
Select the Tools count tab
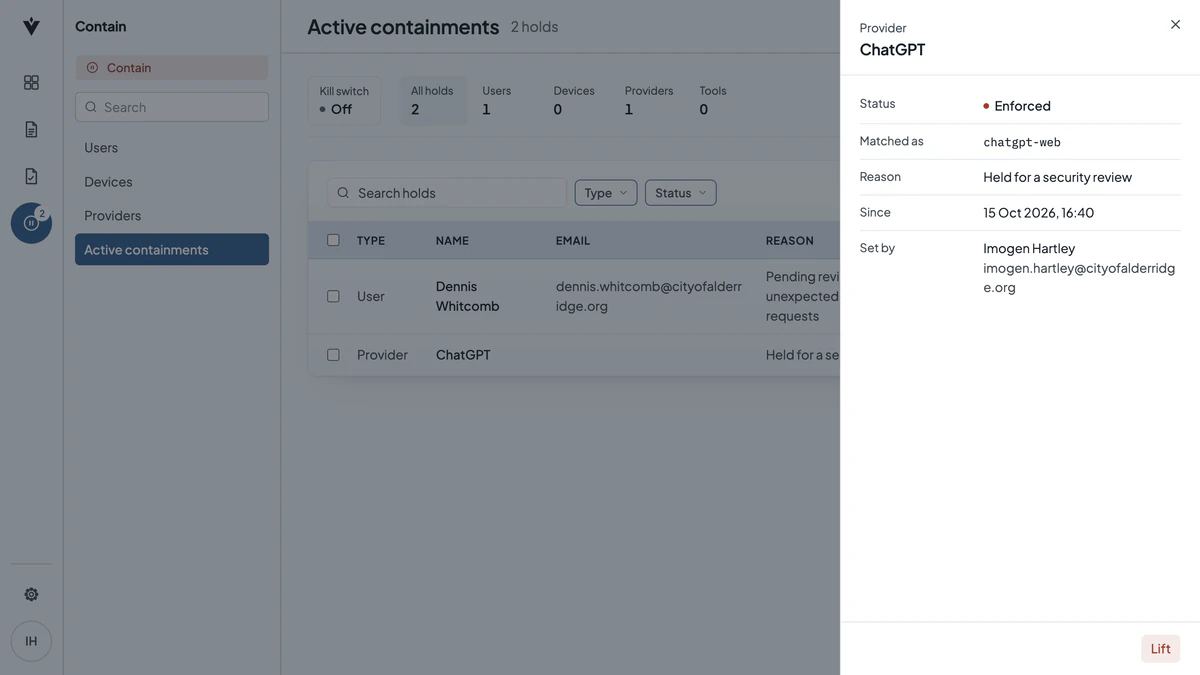coord(713,100)
